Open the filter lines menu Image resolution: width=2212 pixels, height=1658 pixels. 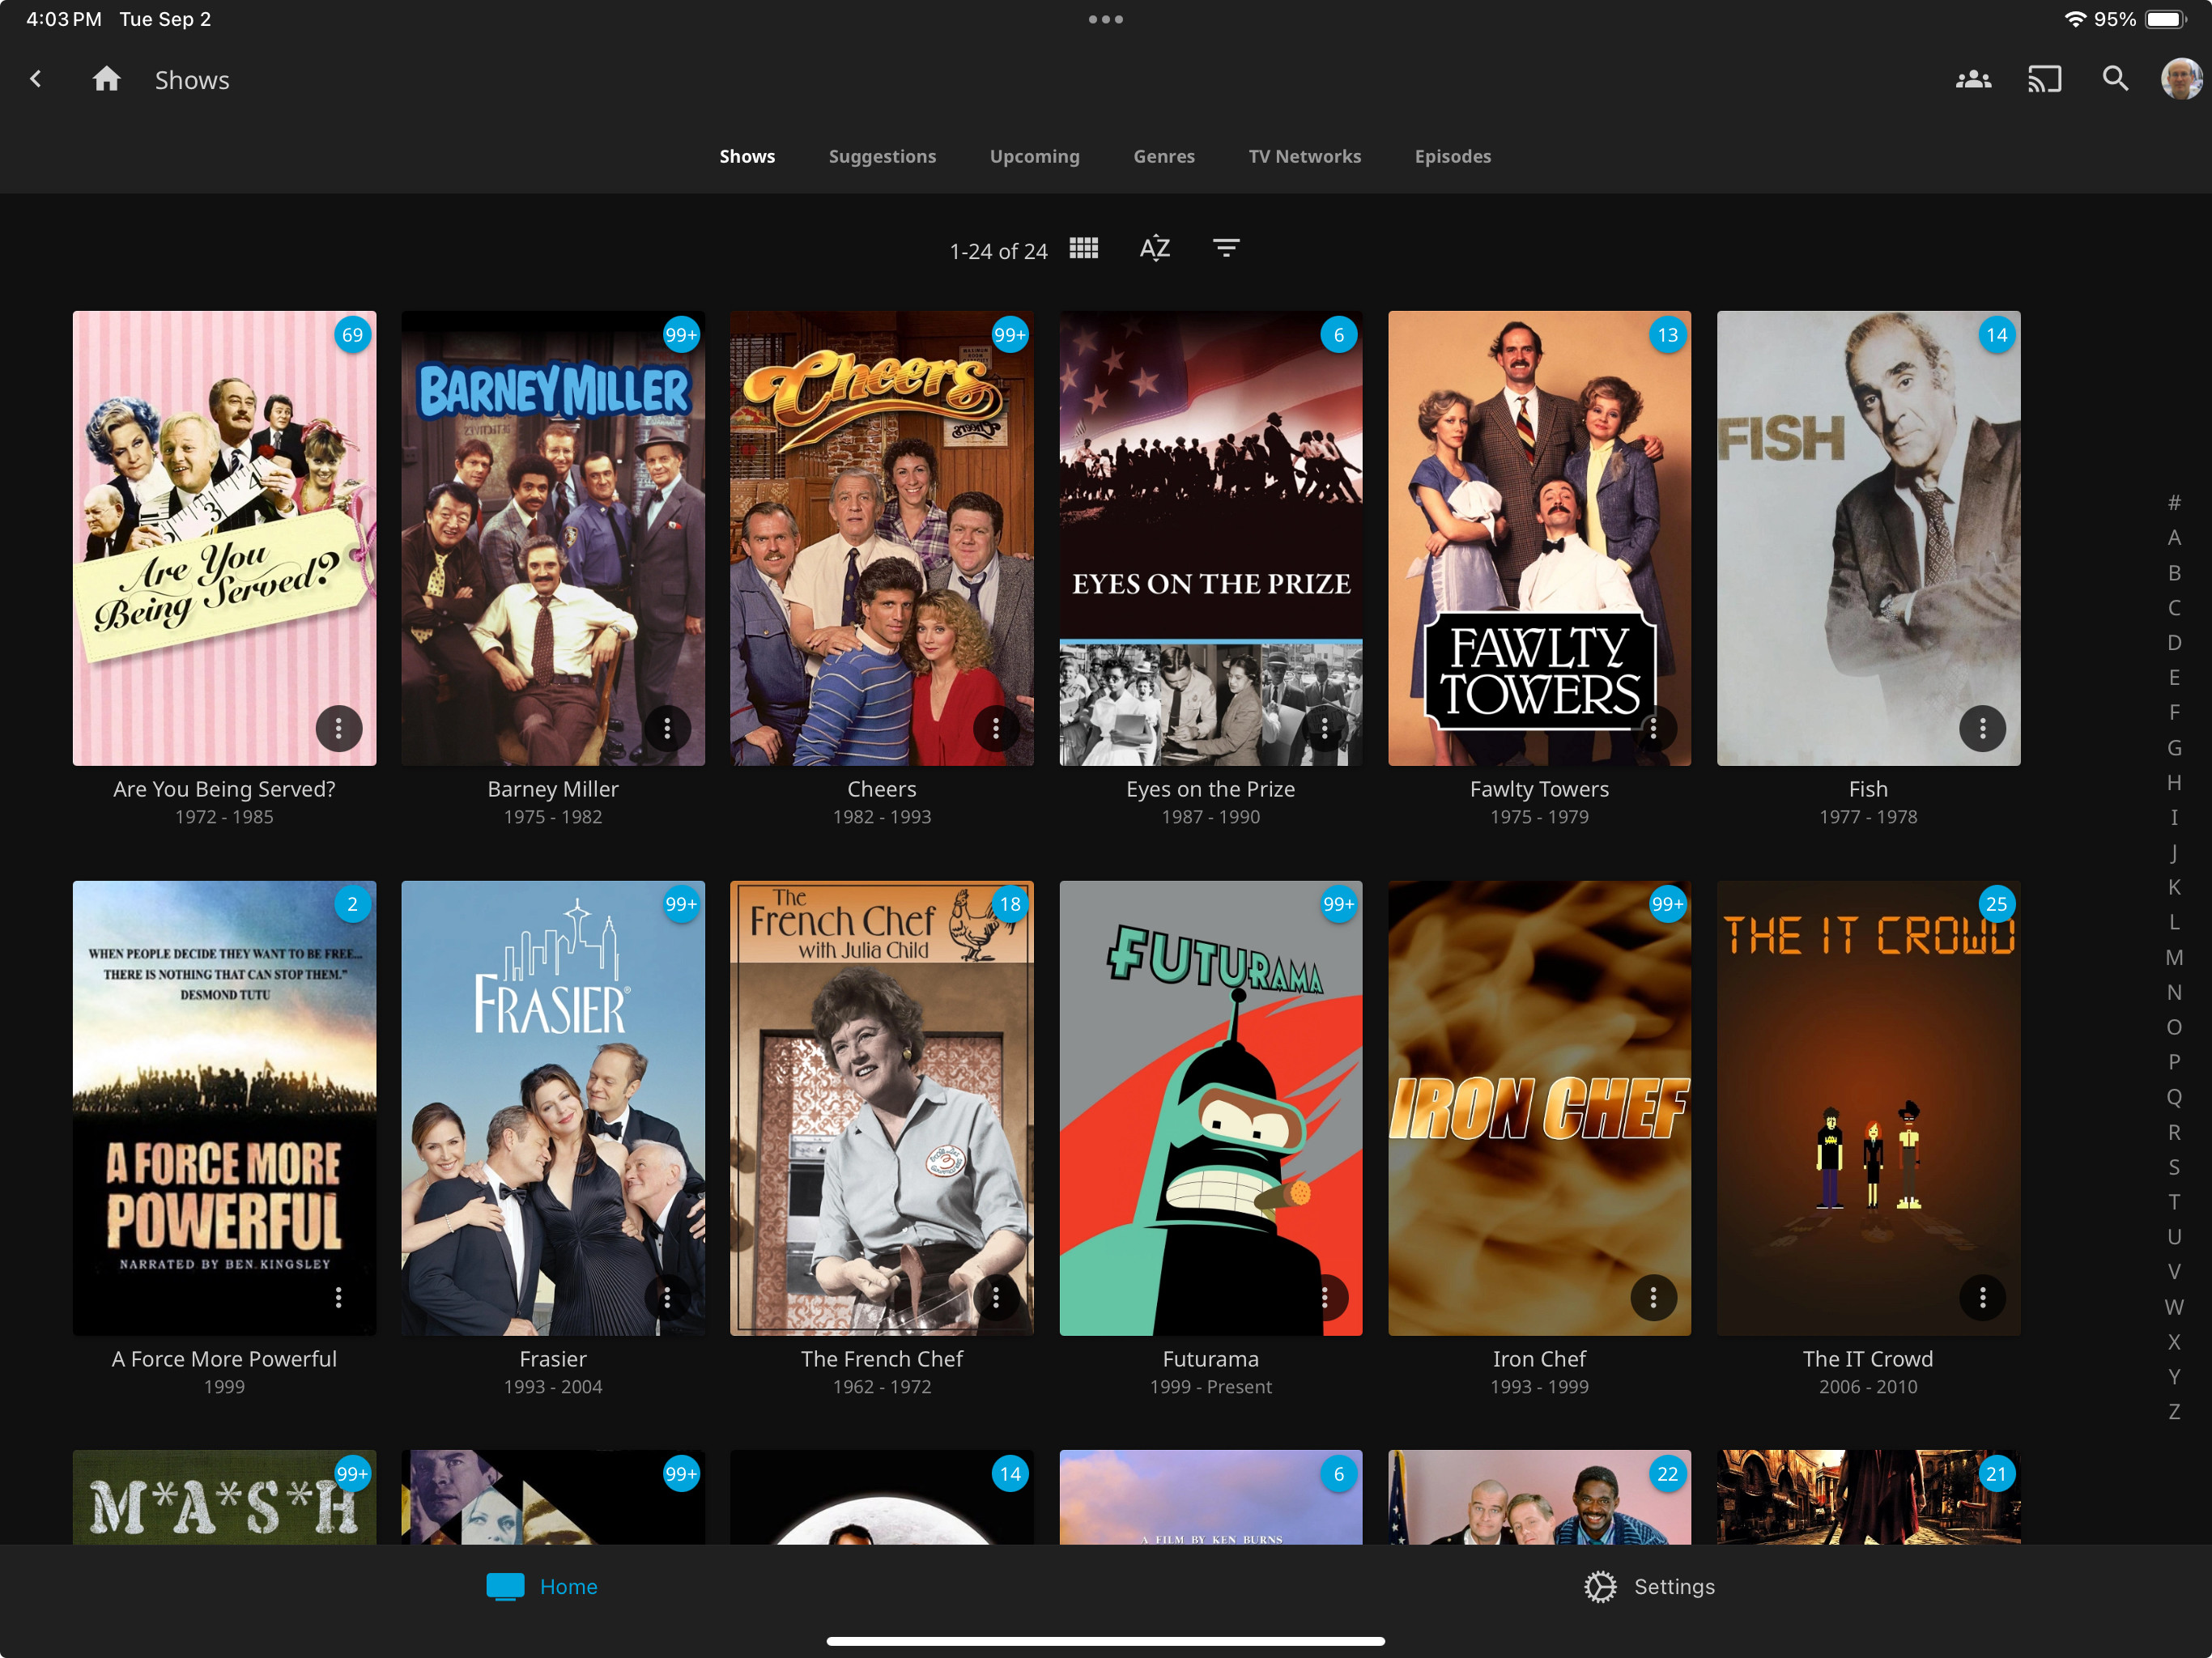(x=1226, y=248)
